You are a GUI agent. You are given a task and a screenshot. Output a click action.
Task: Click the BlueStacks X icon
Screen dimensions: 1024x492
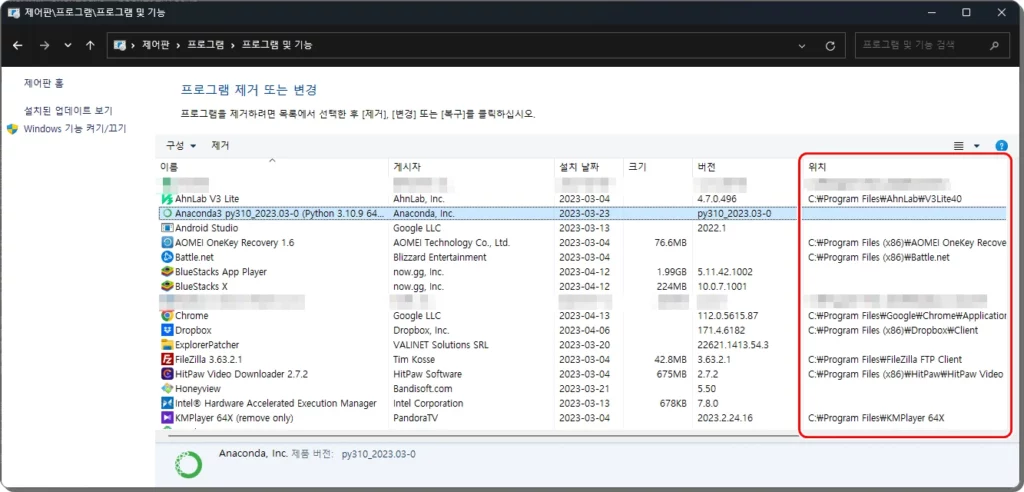coord(167,286)
